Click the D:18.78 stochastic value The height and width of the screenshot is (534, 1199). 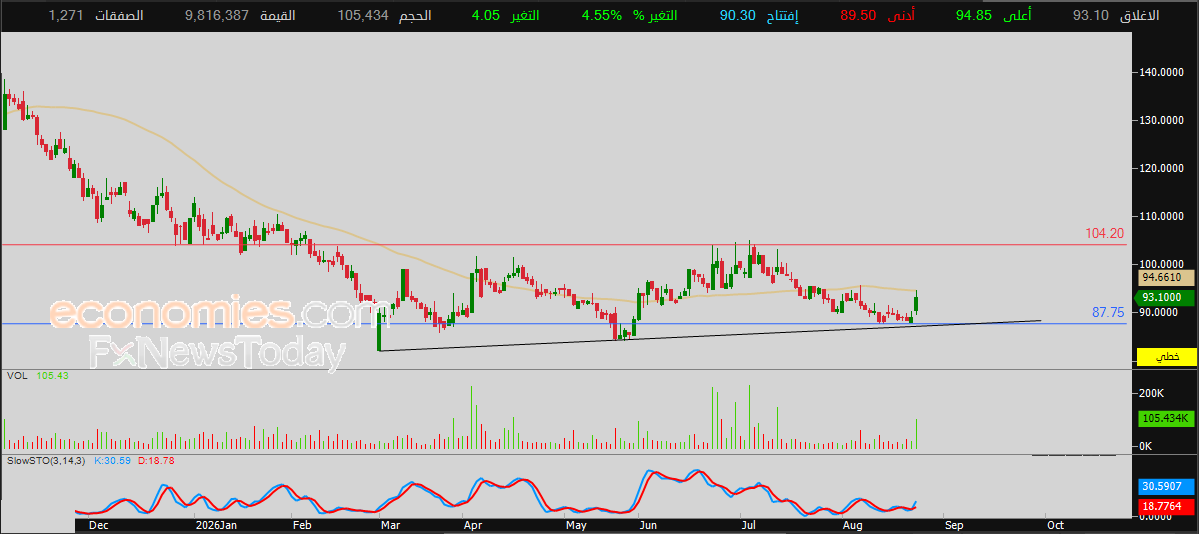tap(151, 461)
